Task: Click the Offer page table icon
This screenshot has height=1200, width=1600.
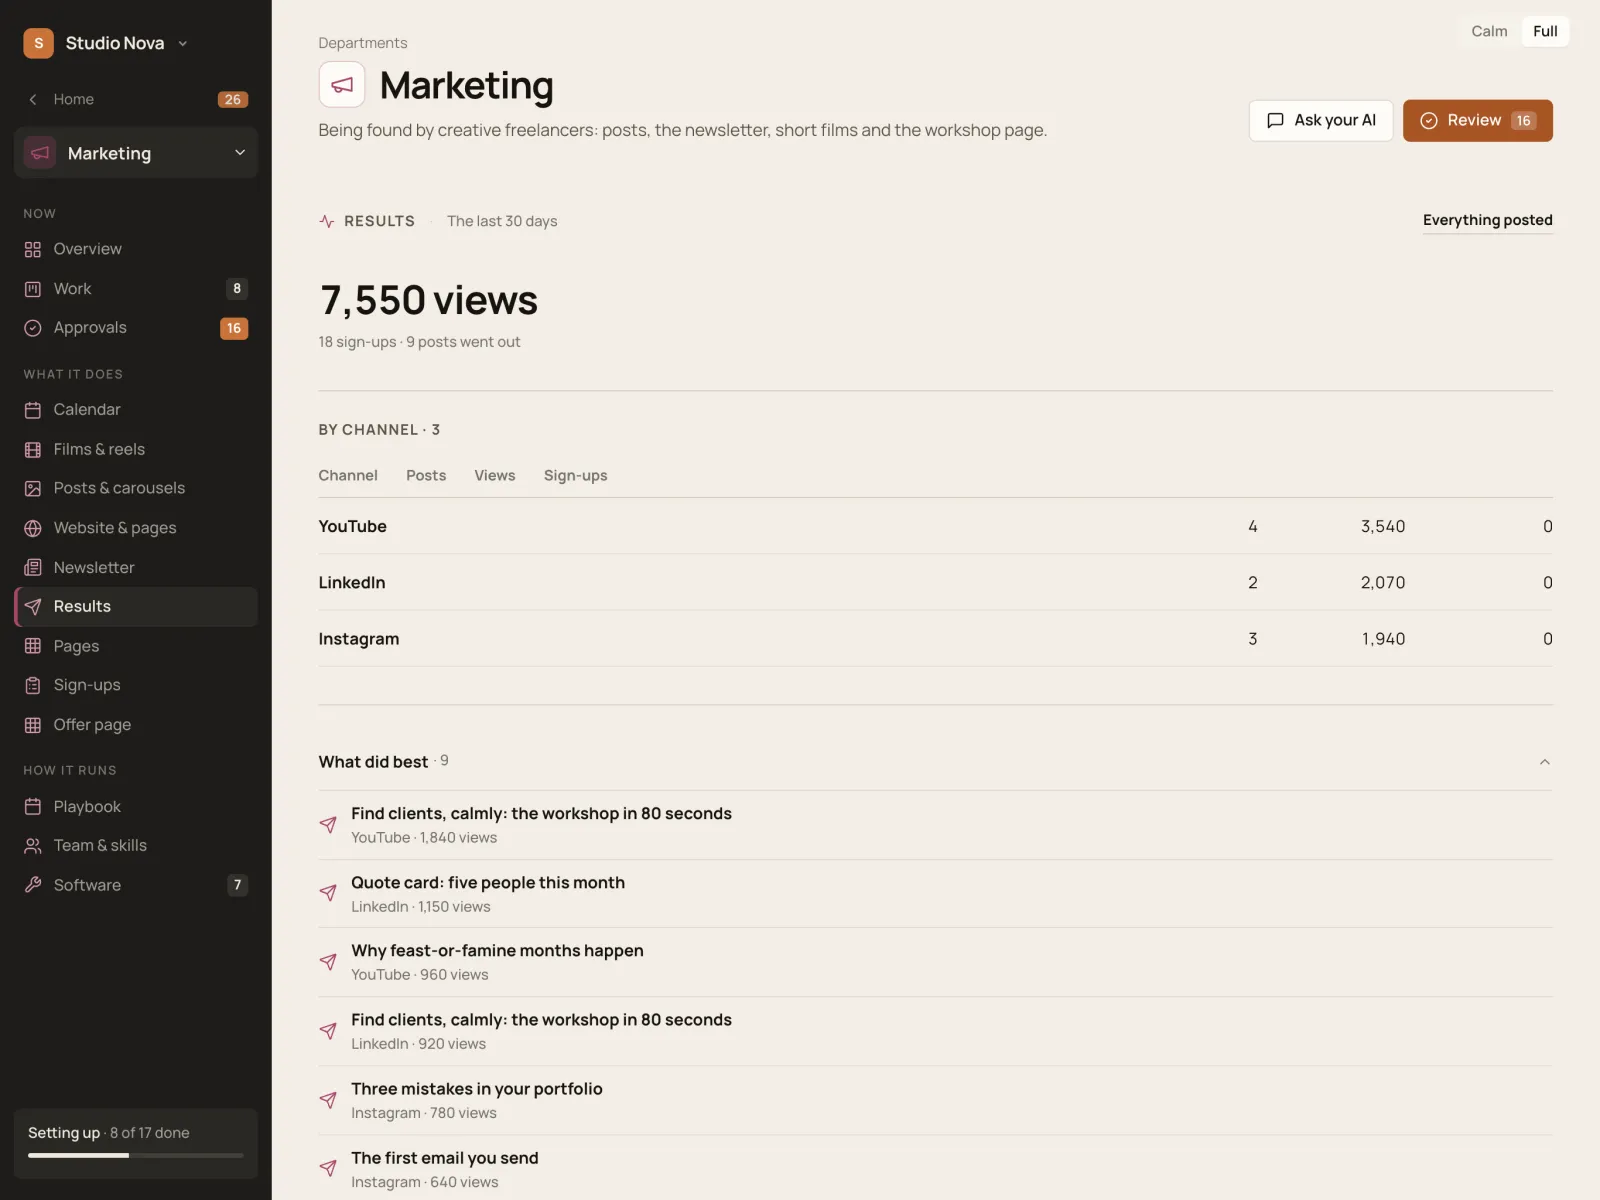Action: pos(33,725)
